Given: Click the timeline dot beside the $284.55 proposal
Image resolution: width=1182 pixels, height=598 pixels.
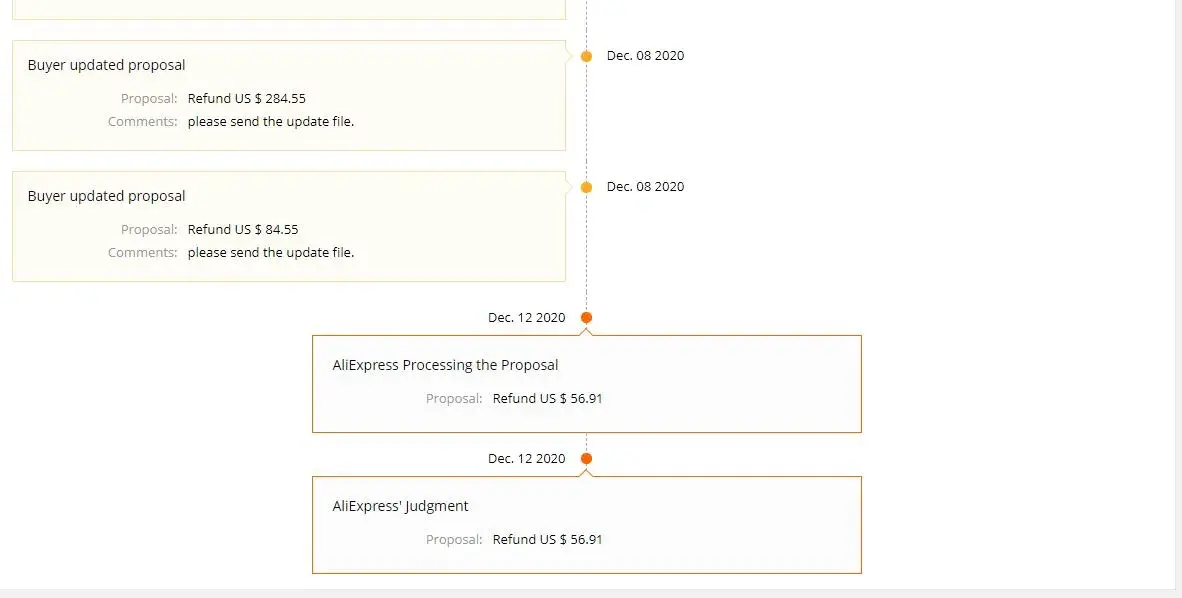Looking at the screenshot, I should pos(586,56).
